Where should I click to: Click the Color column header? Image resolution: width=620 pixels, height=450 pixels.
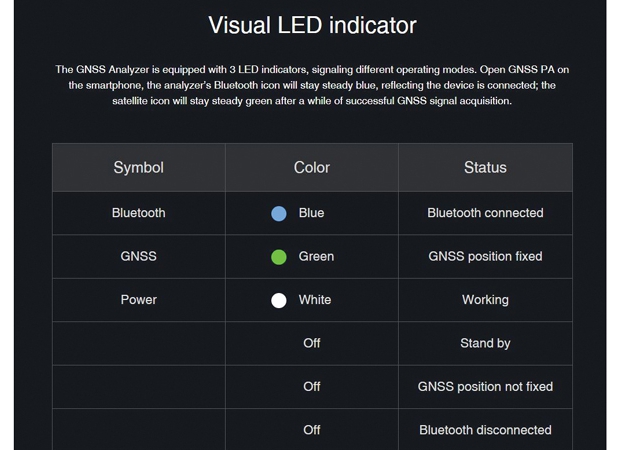pos(312,168)
